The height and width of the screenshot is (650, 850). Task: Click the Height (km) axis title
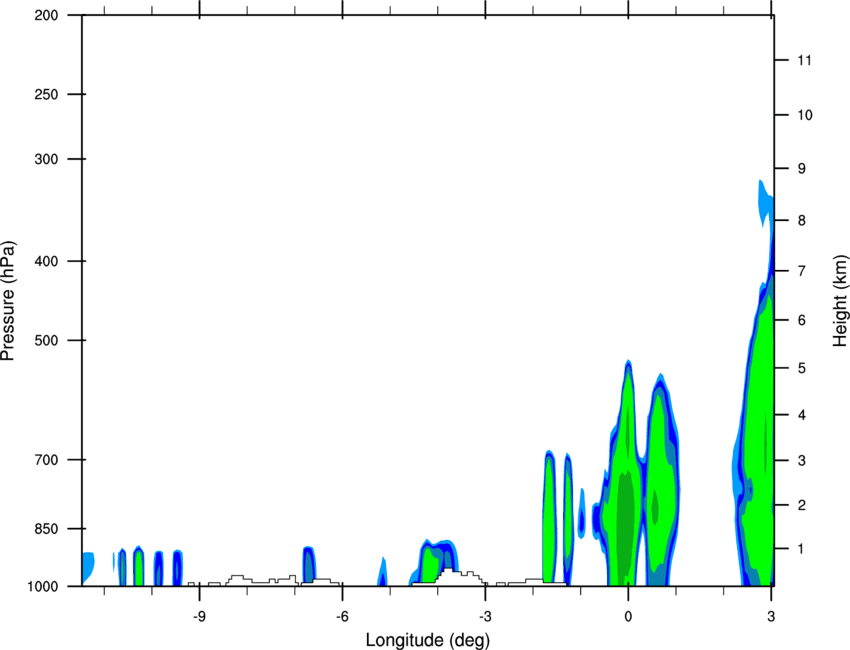point(840,300)
